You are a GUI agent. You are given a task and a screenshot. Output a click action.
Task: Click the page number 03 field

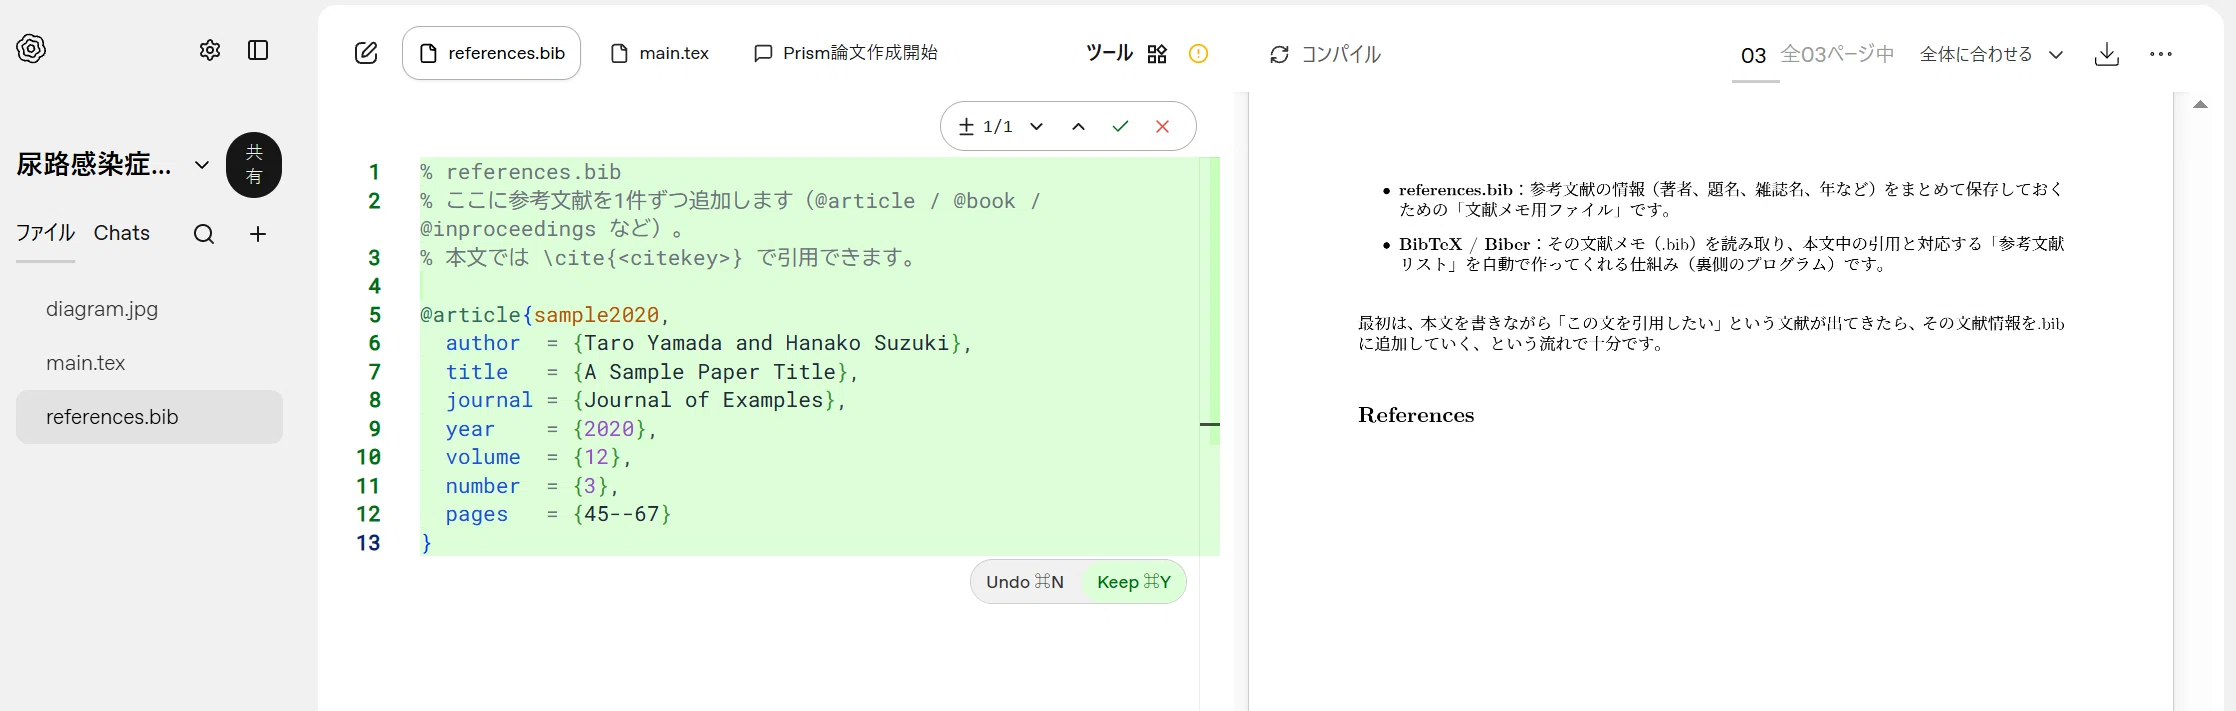(1754, 55)
